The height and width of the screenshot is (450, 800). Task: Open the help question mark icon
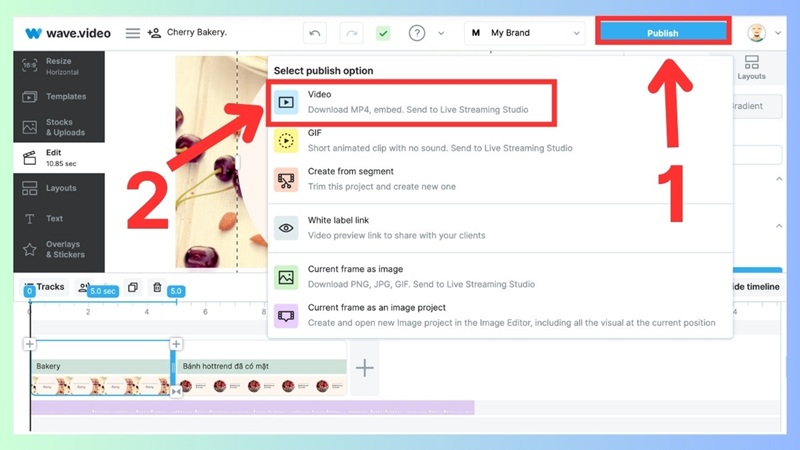coord(417,33)
